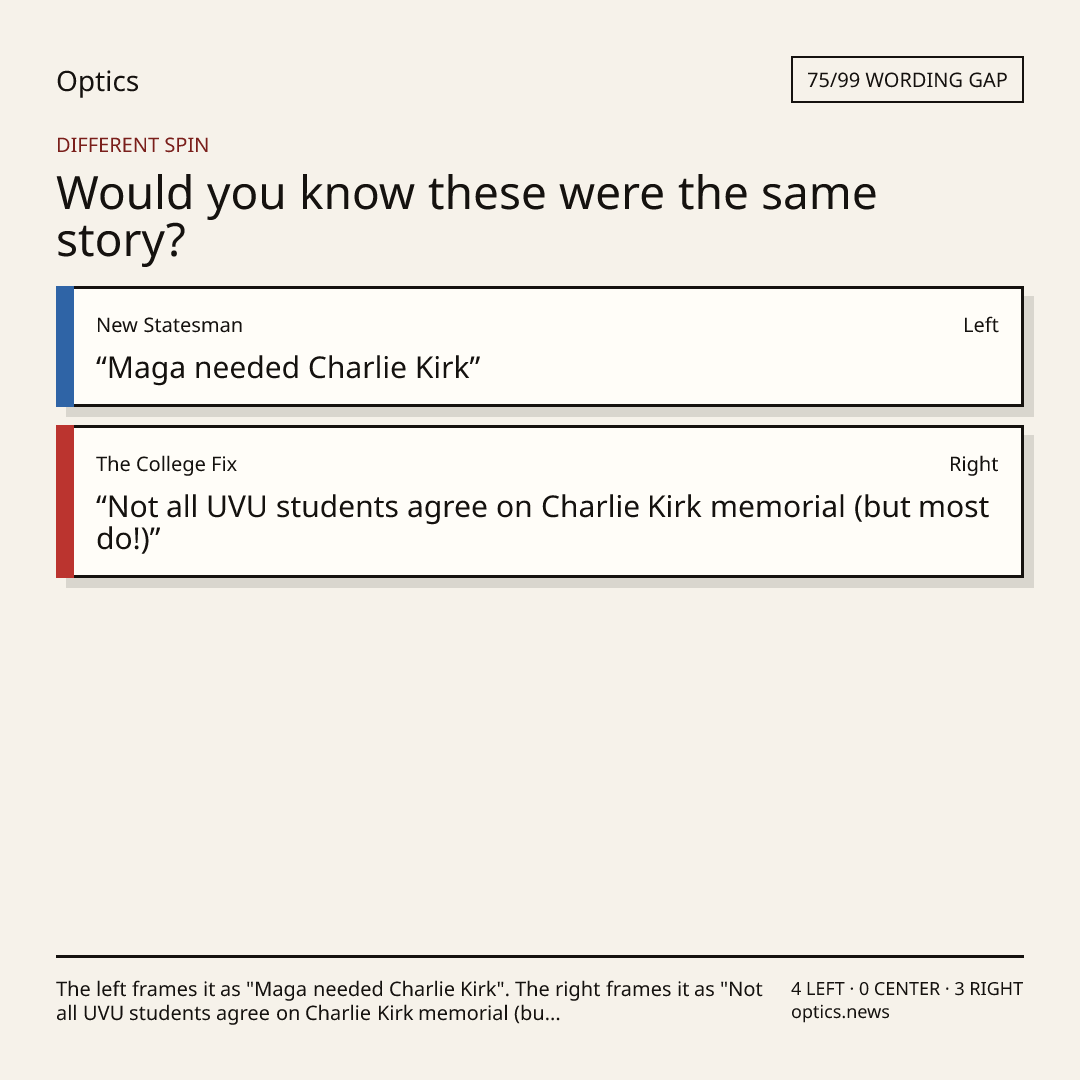The height and width of the screenshot is (1080, 1080).
Task: Click the 75/99 WORDING GAP badge
Action: click(907, 80)
